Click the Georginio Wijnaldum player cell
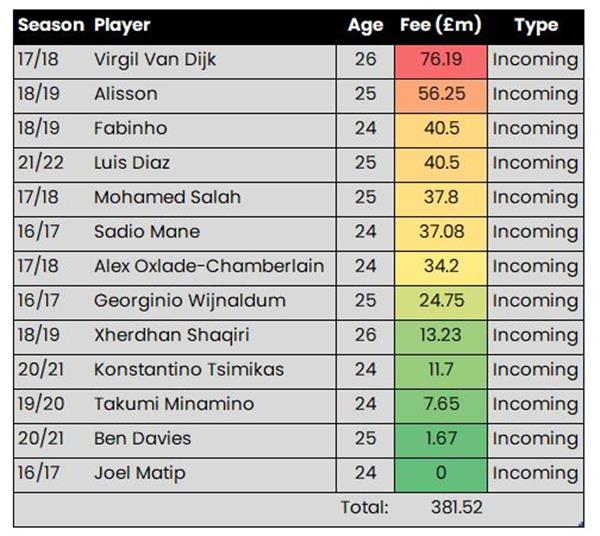Screen dimensions: 600x536 tap(190, 300)
